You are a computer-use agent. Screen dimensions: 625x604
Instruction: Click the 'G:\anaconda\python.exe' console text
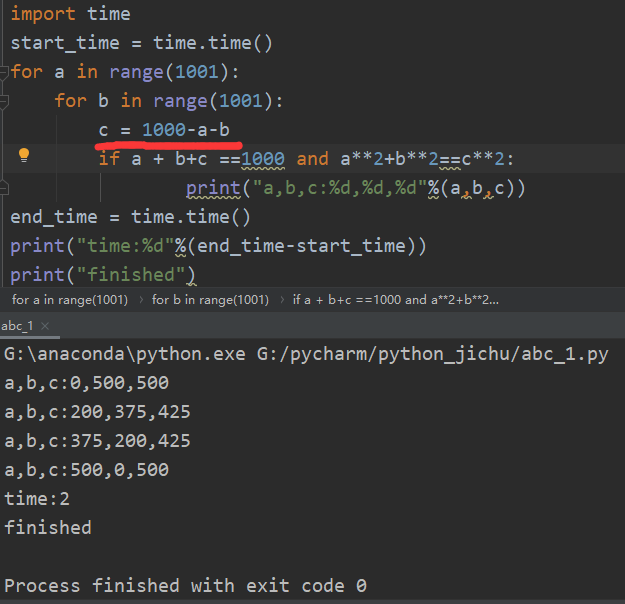[x=125, y=354]
